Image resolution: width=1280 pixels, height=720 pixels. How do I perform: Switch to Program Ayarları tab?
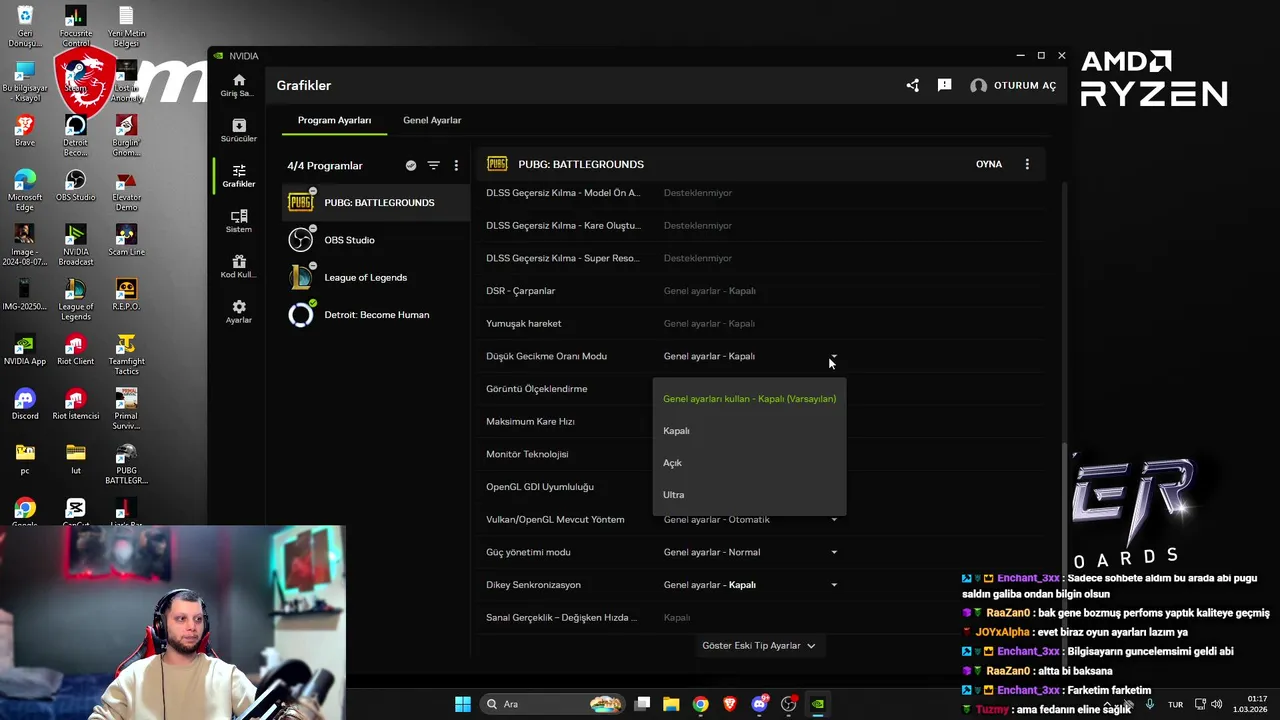point(334,120)
